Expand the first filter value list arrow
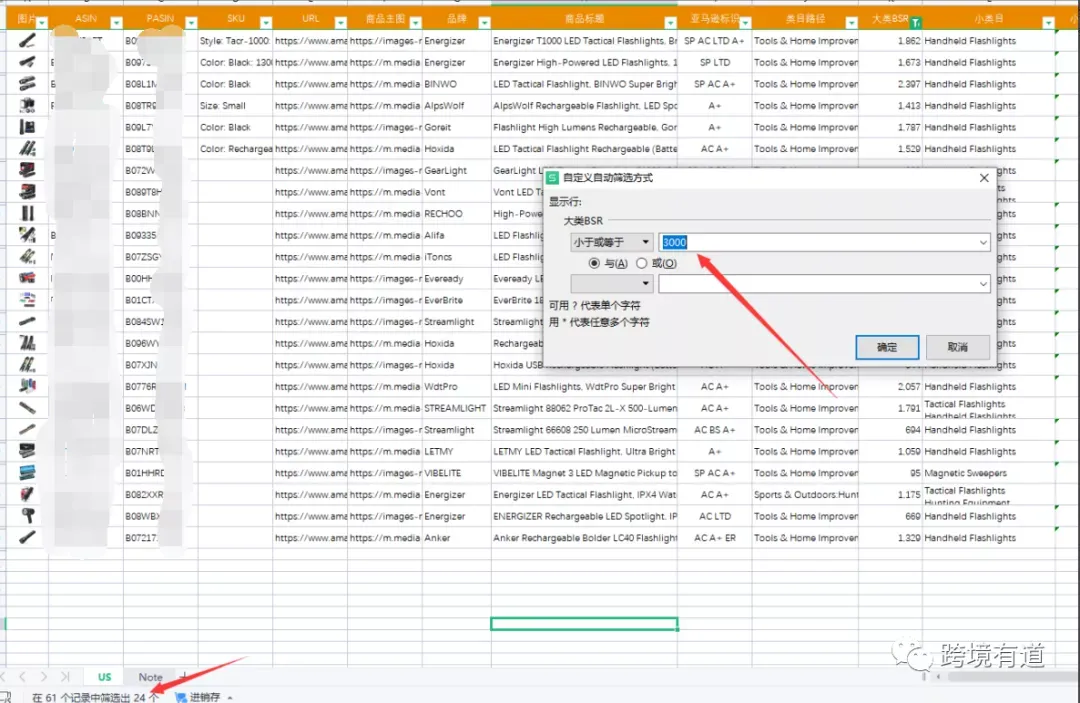The image size is (1080, 703). pos(983,242)
